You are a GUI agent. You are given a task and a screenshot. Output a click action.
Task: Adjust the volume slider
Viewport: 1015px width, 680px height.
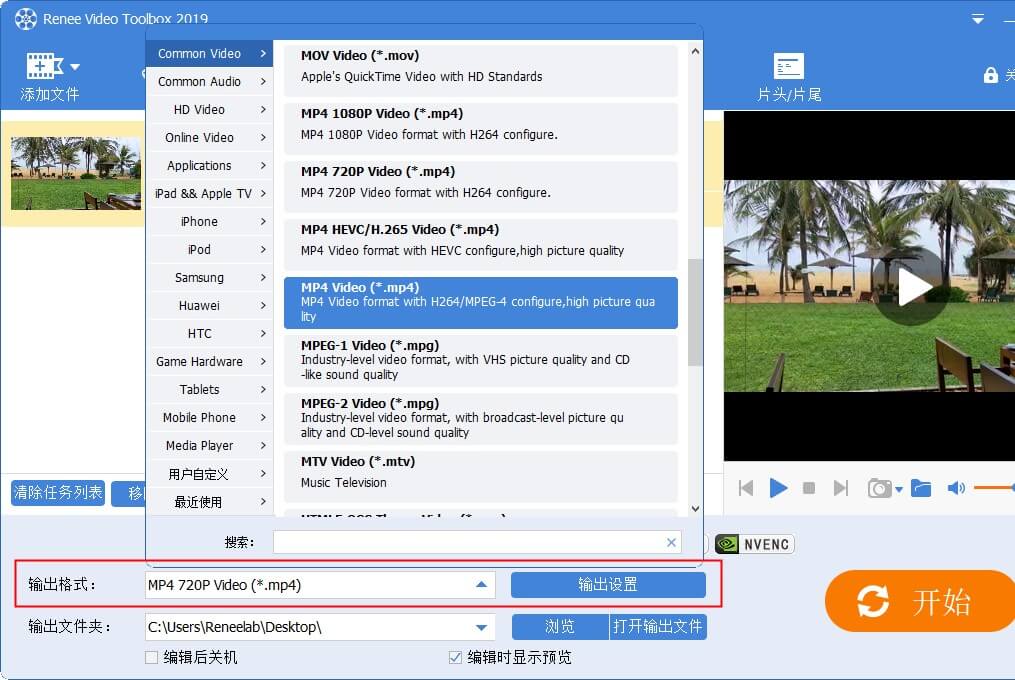[x=994, y=488]
